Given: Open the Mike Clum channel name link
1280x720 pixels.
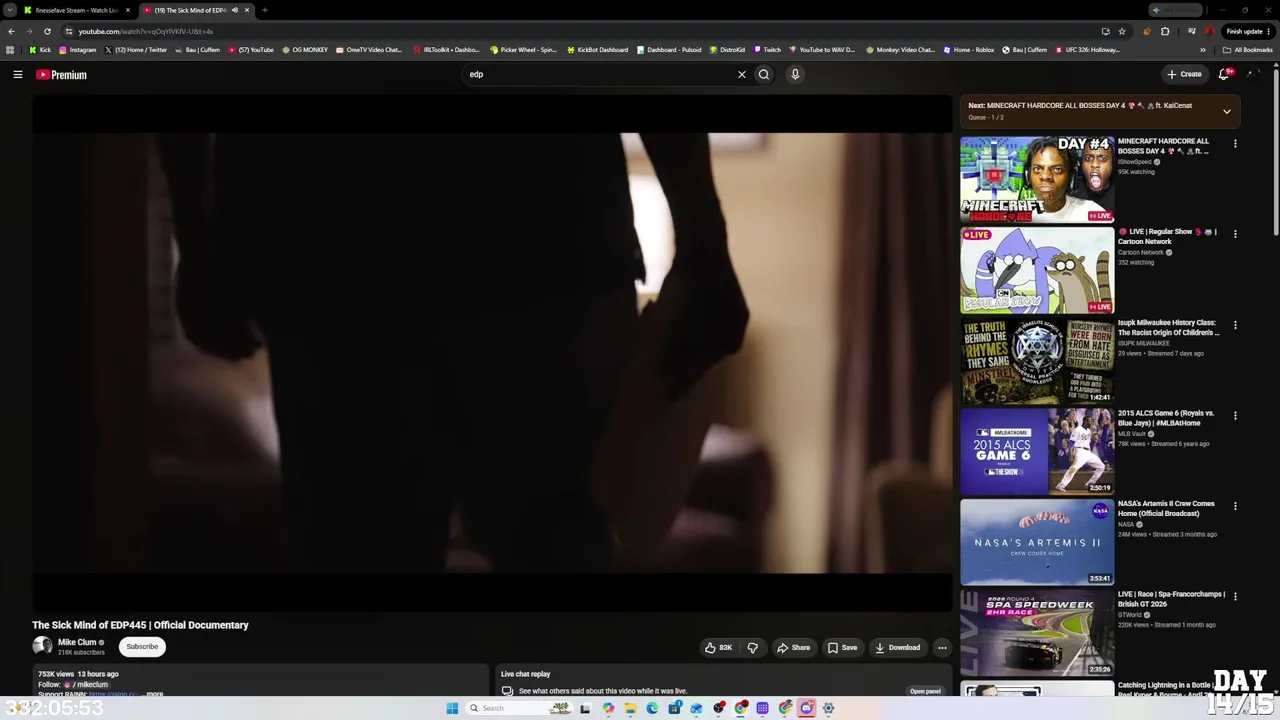Looking at the screenshot, I should (x=77, y=642).
